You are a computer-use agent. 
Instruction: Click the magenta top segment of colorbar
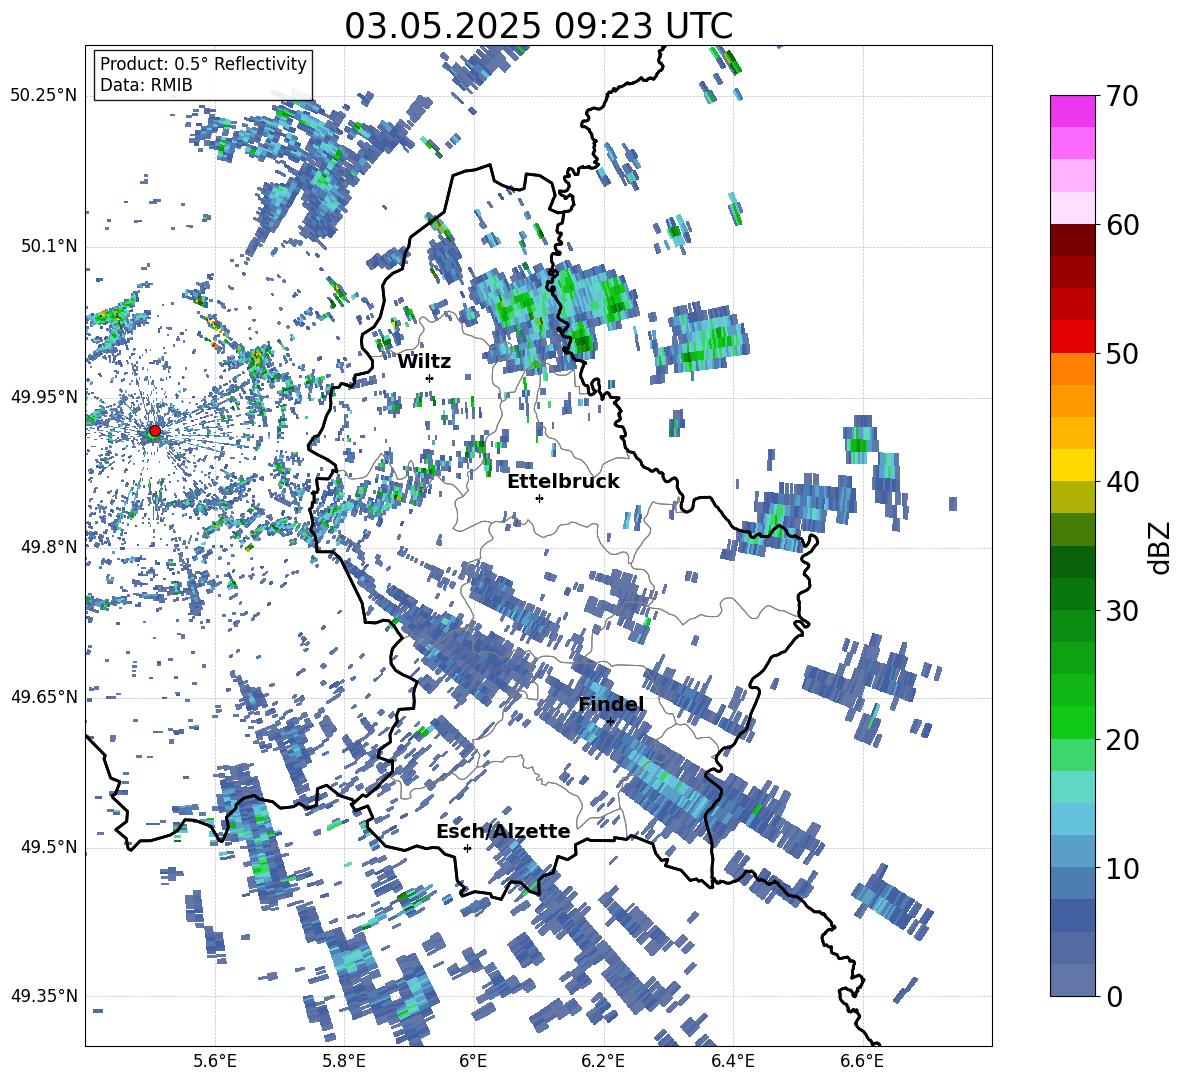(x=1072, y=111)
